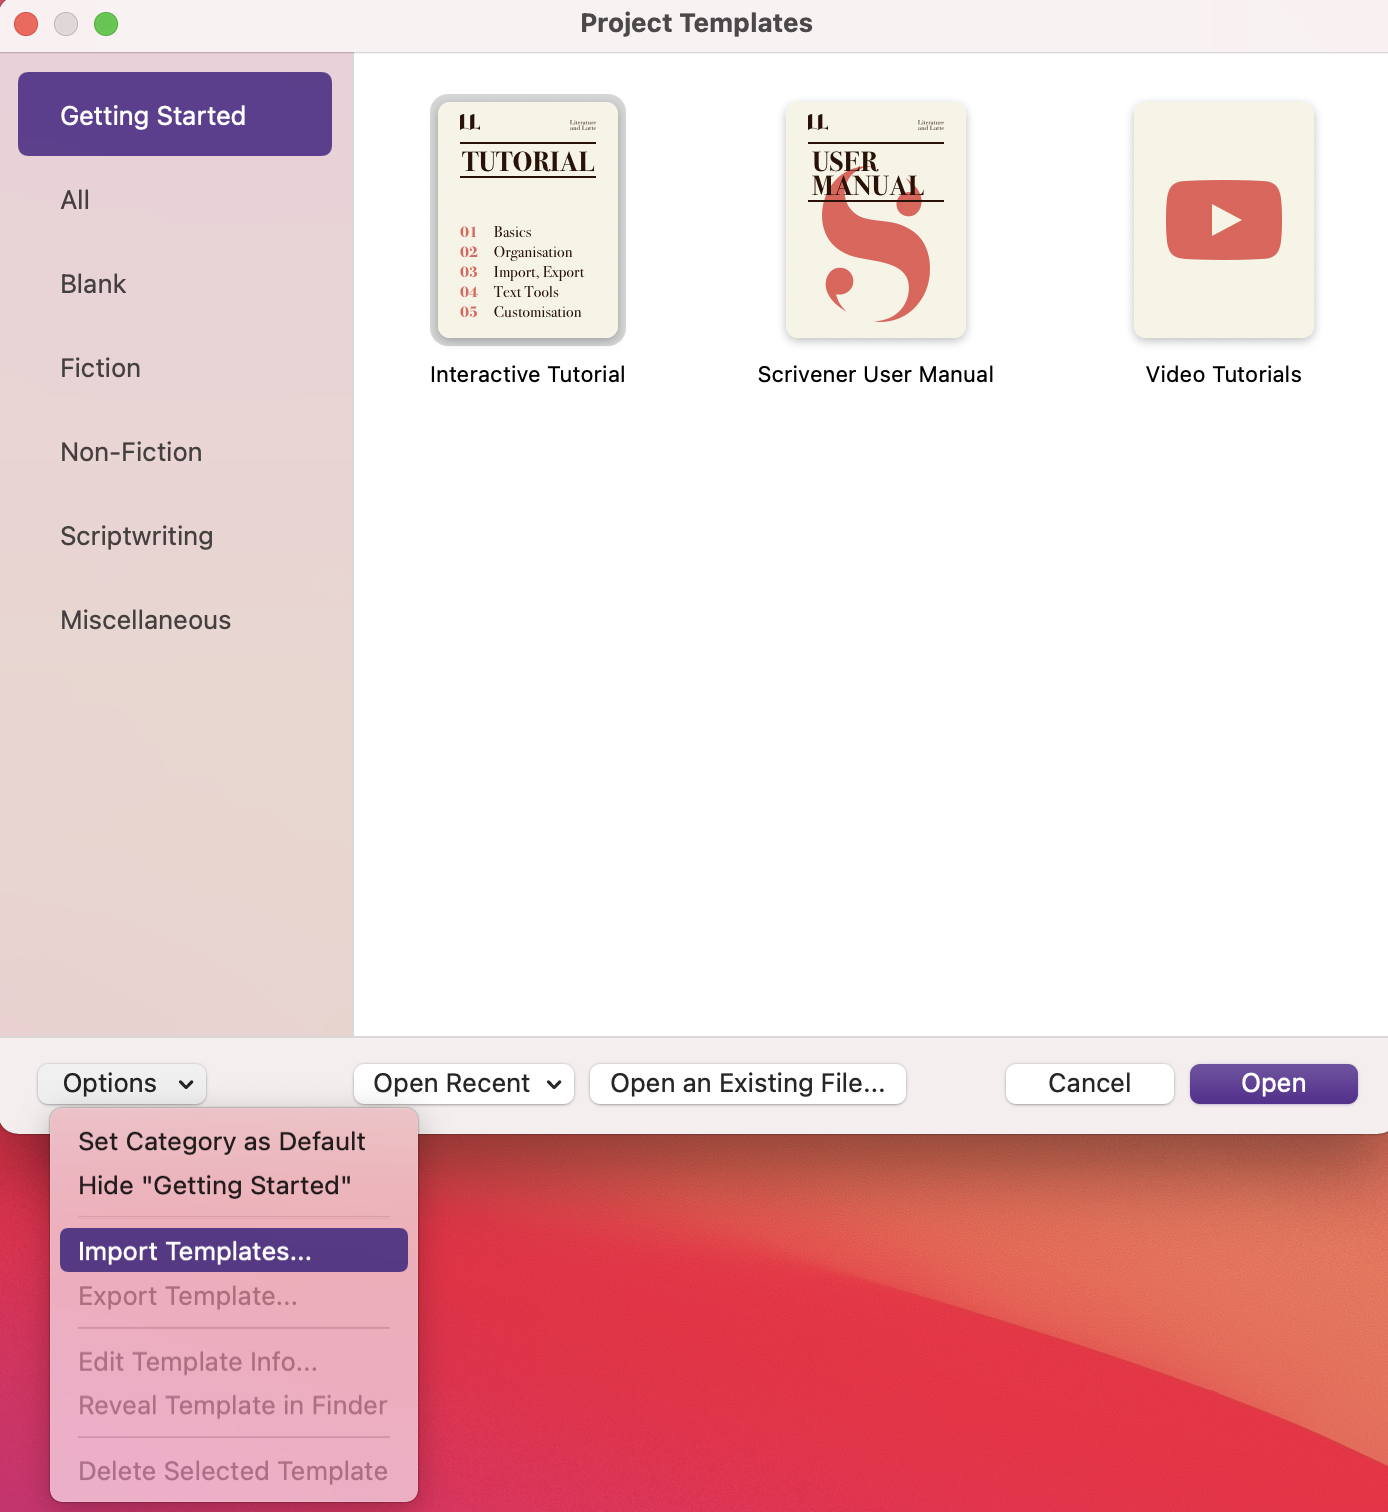
Task: Click the Video Tutorials label
Action: point(1224,375)
